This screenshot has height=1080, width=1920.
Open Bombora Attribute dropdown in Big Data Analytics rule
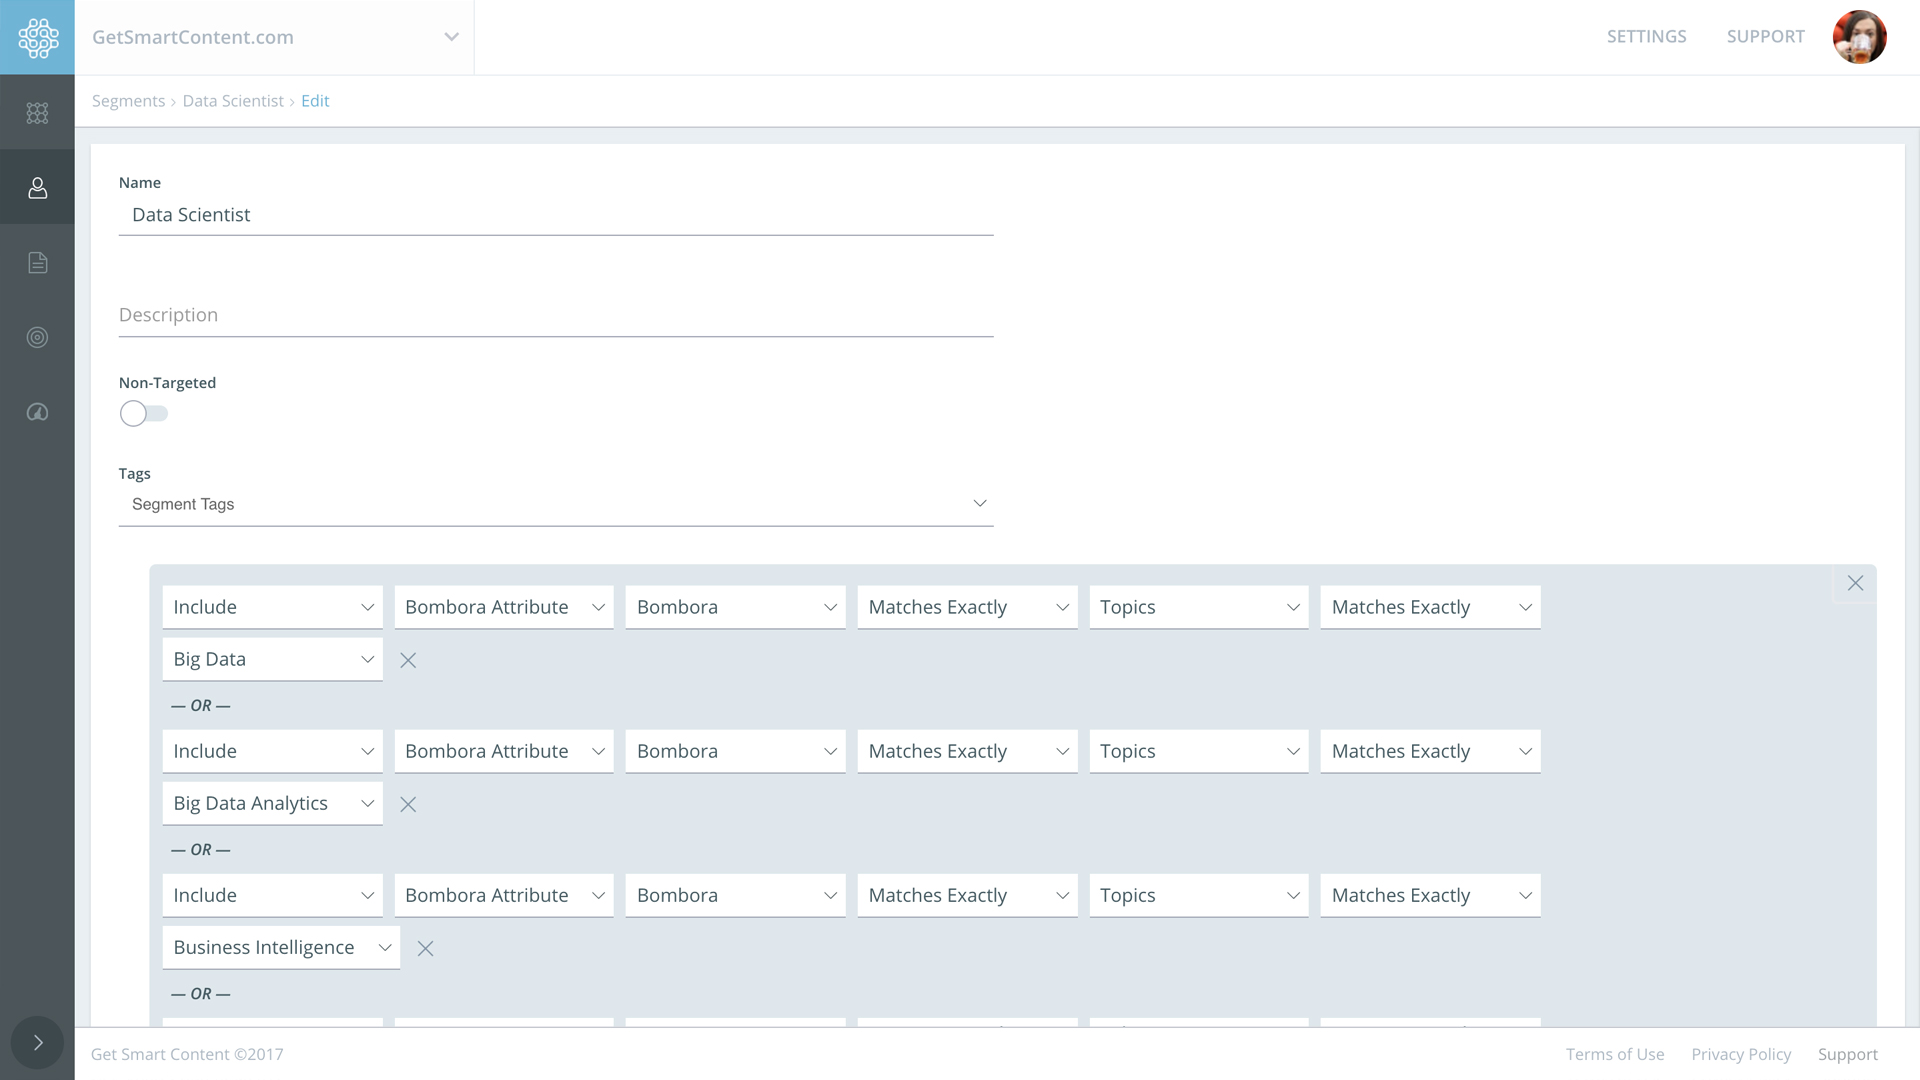click(504, 751)
